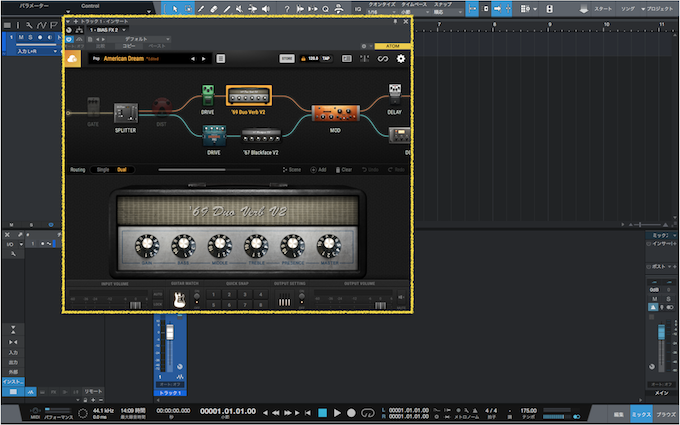This screenshot has width=680, height=425.
Task: Click the Scene button in routing bar
Action: click(292, 170)
